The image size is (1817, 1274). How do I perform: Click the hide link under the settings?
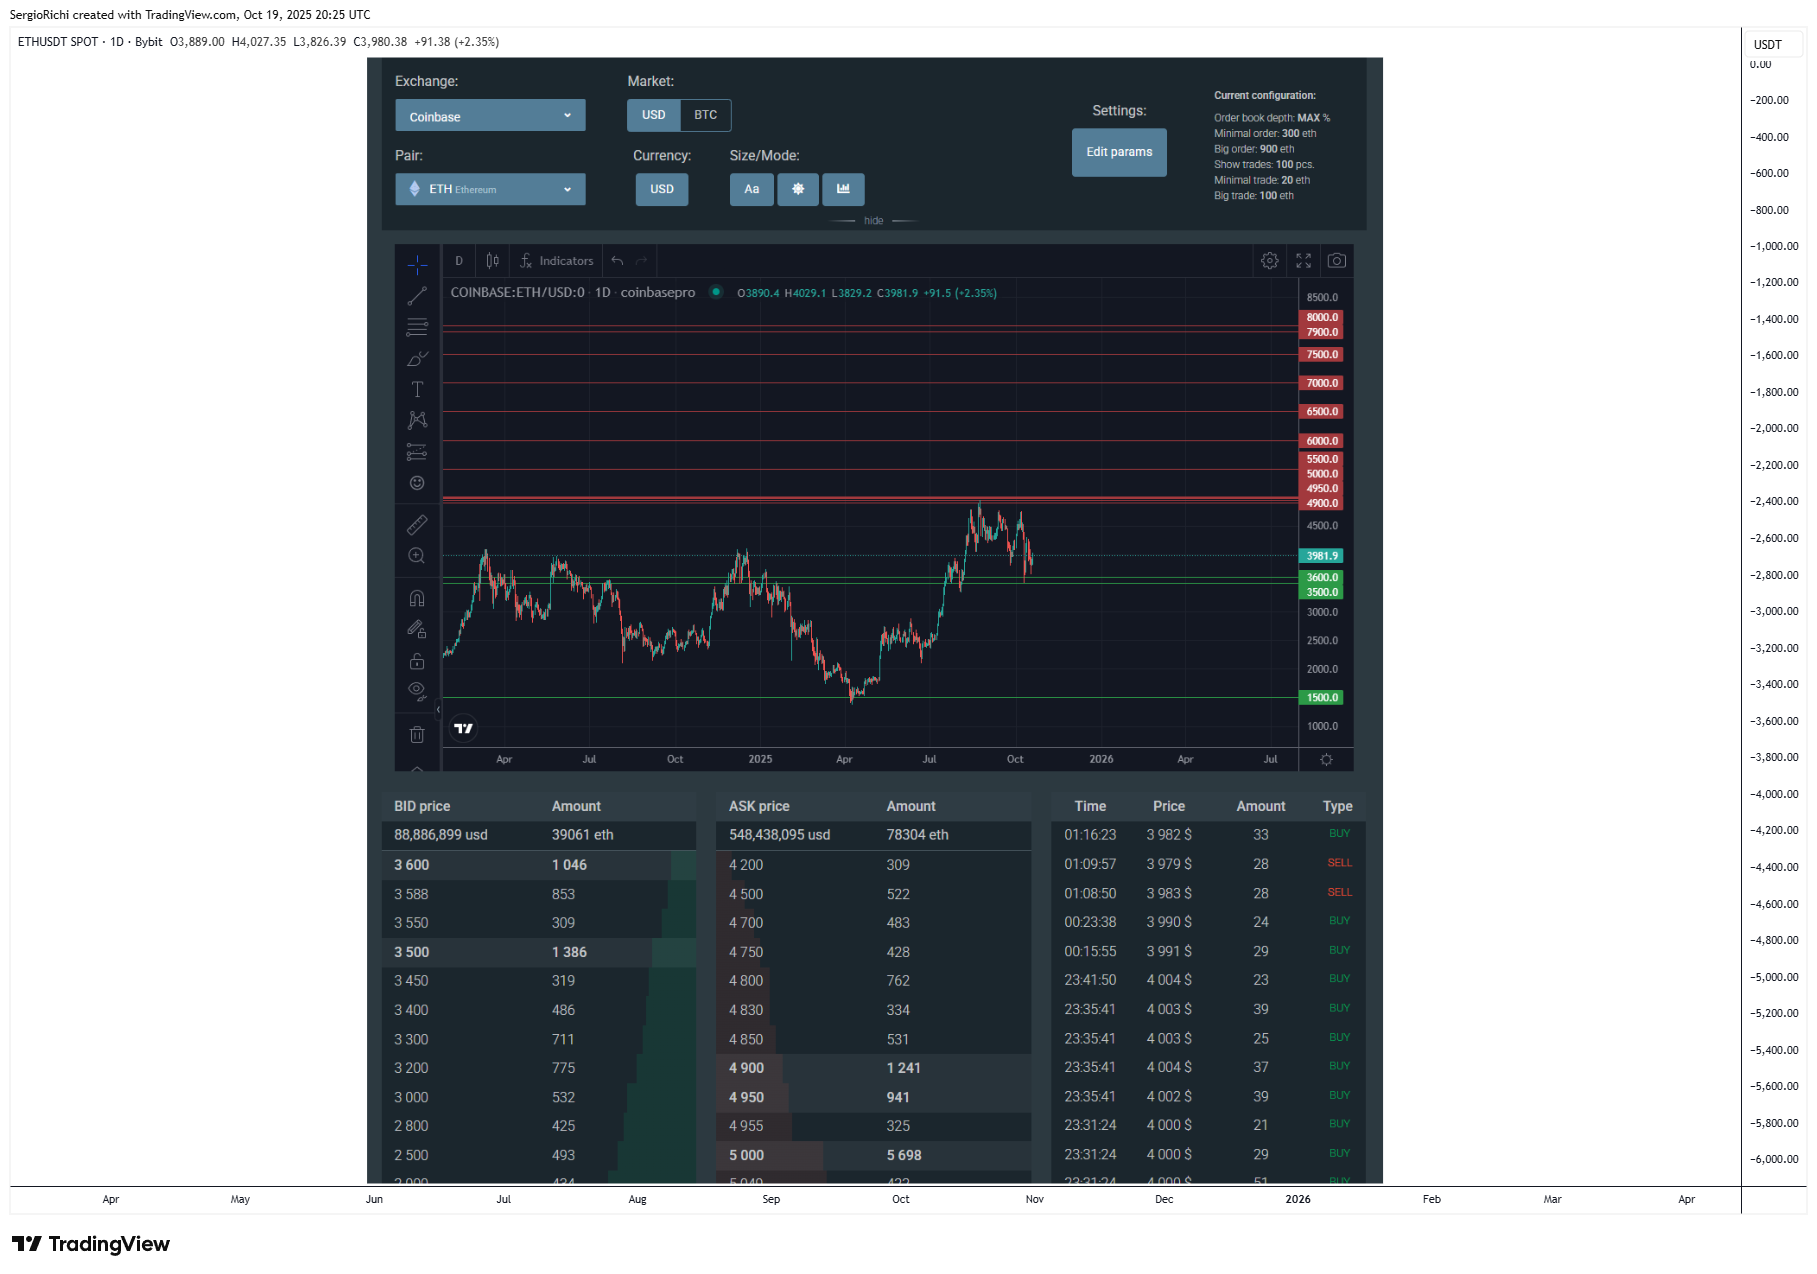pos(873,221)
